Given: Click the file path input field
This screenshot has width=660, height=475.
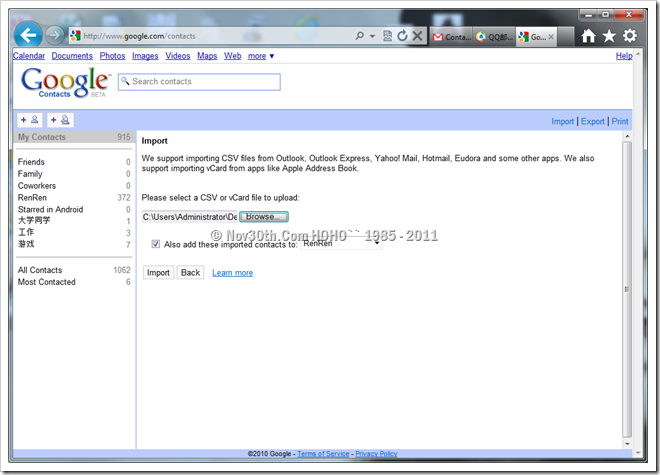Looking at the screenshot, I should click(190, 217).
